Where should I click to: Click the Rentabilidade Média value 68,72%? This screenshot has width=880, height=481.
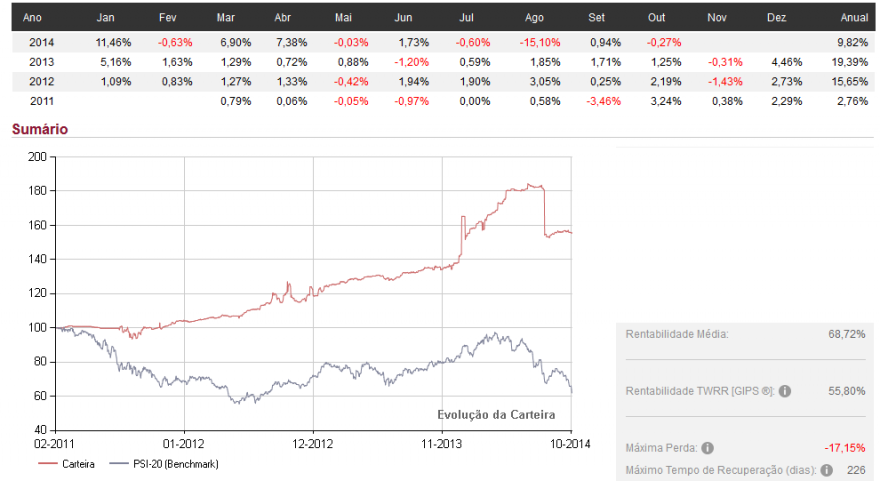[847, 335]
